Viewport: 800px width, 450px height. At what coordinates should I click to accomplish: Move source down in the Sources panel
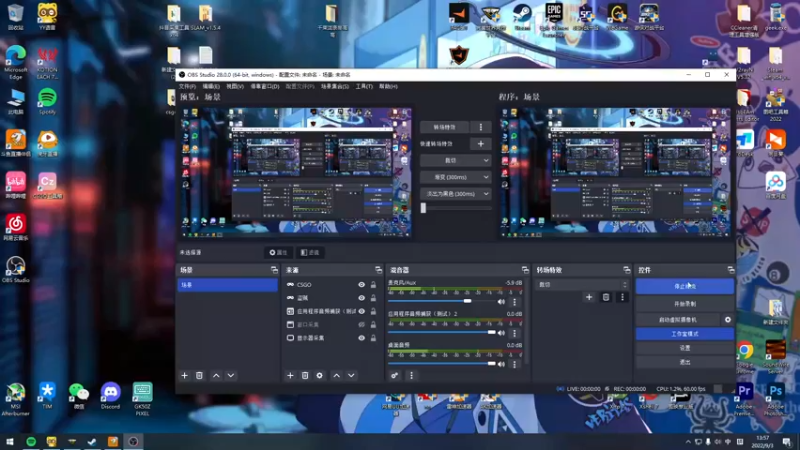(x=352, y=376)
